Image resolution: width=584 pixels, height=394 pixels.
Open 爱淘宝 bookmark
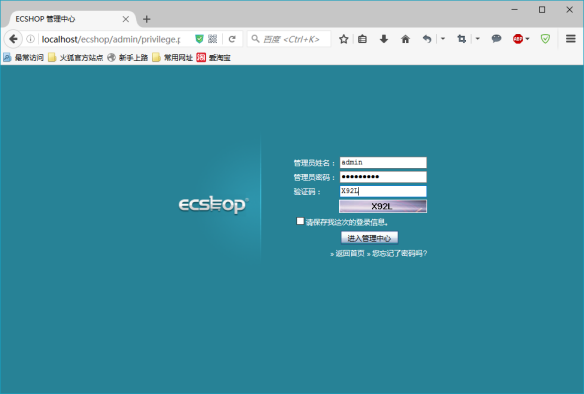tap(213, 57)
